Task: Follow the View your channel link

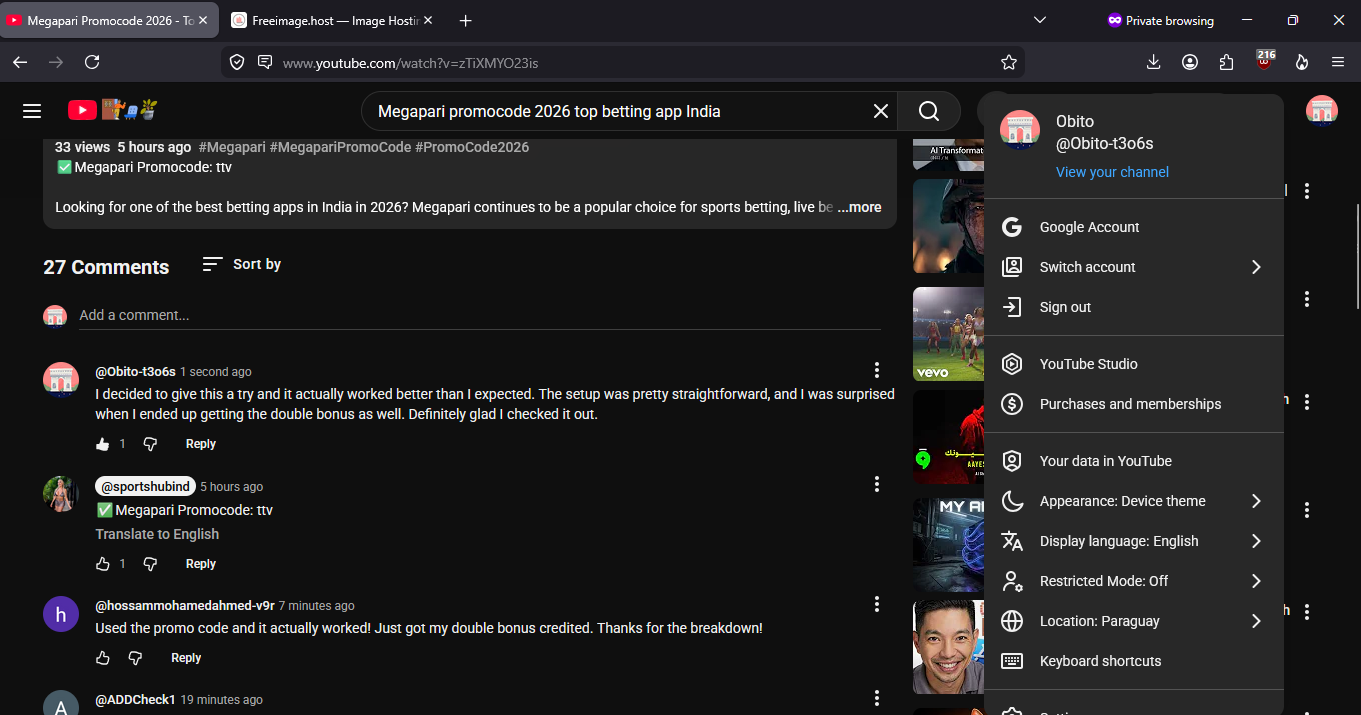Action: pos(1112,172)
